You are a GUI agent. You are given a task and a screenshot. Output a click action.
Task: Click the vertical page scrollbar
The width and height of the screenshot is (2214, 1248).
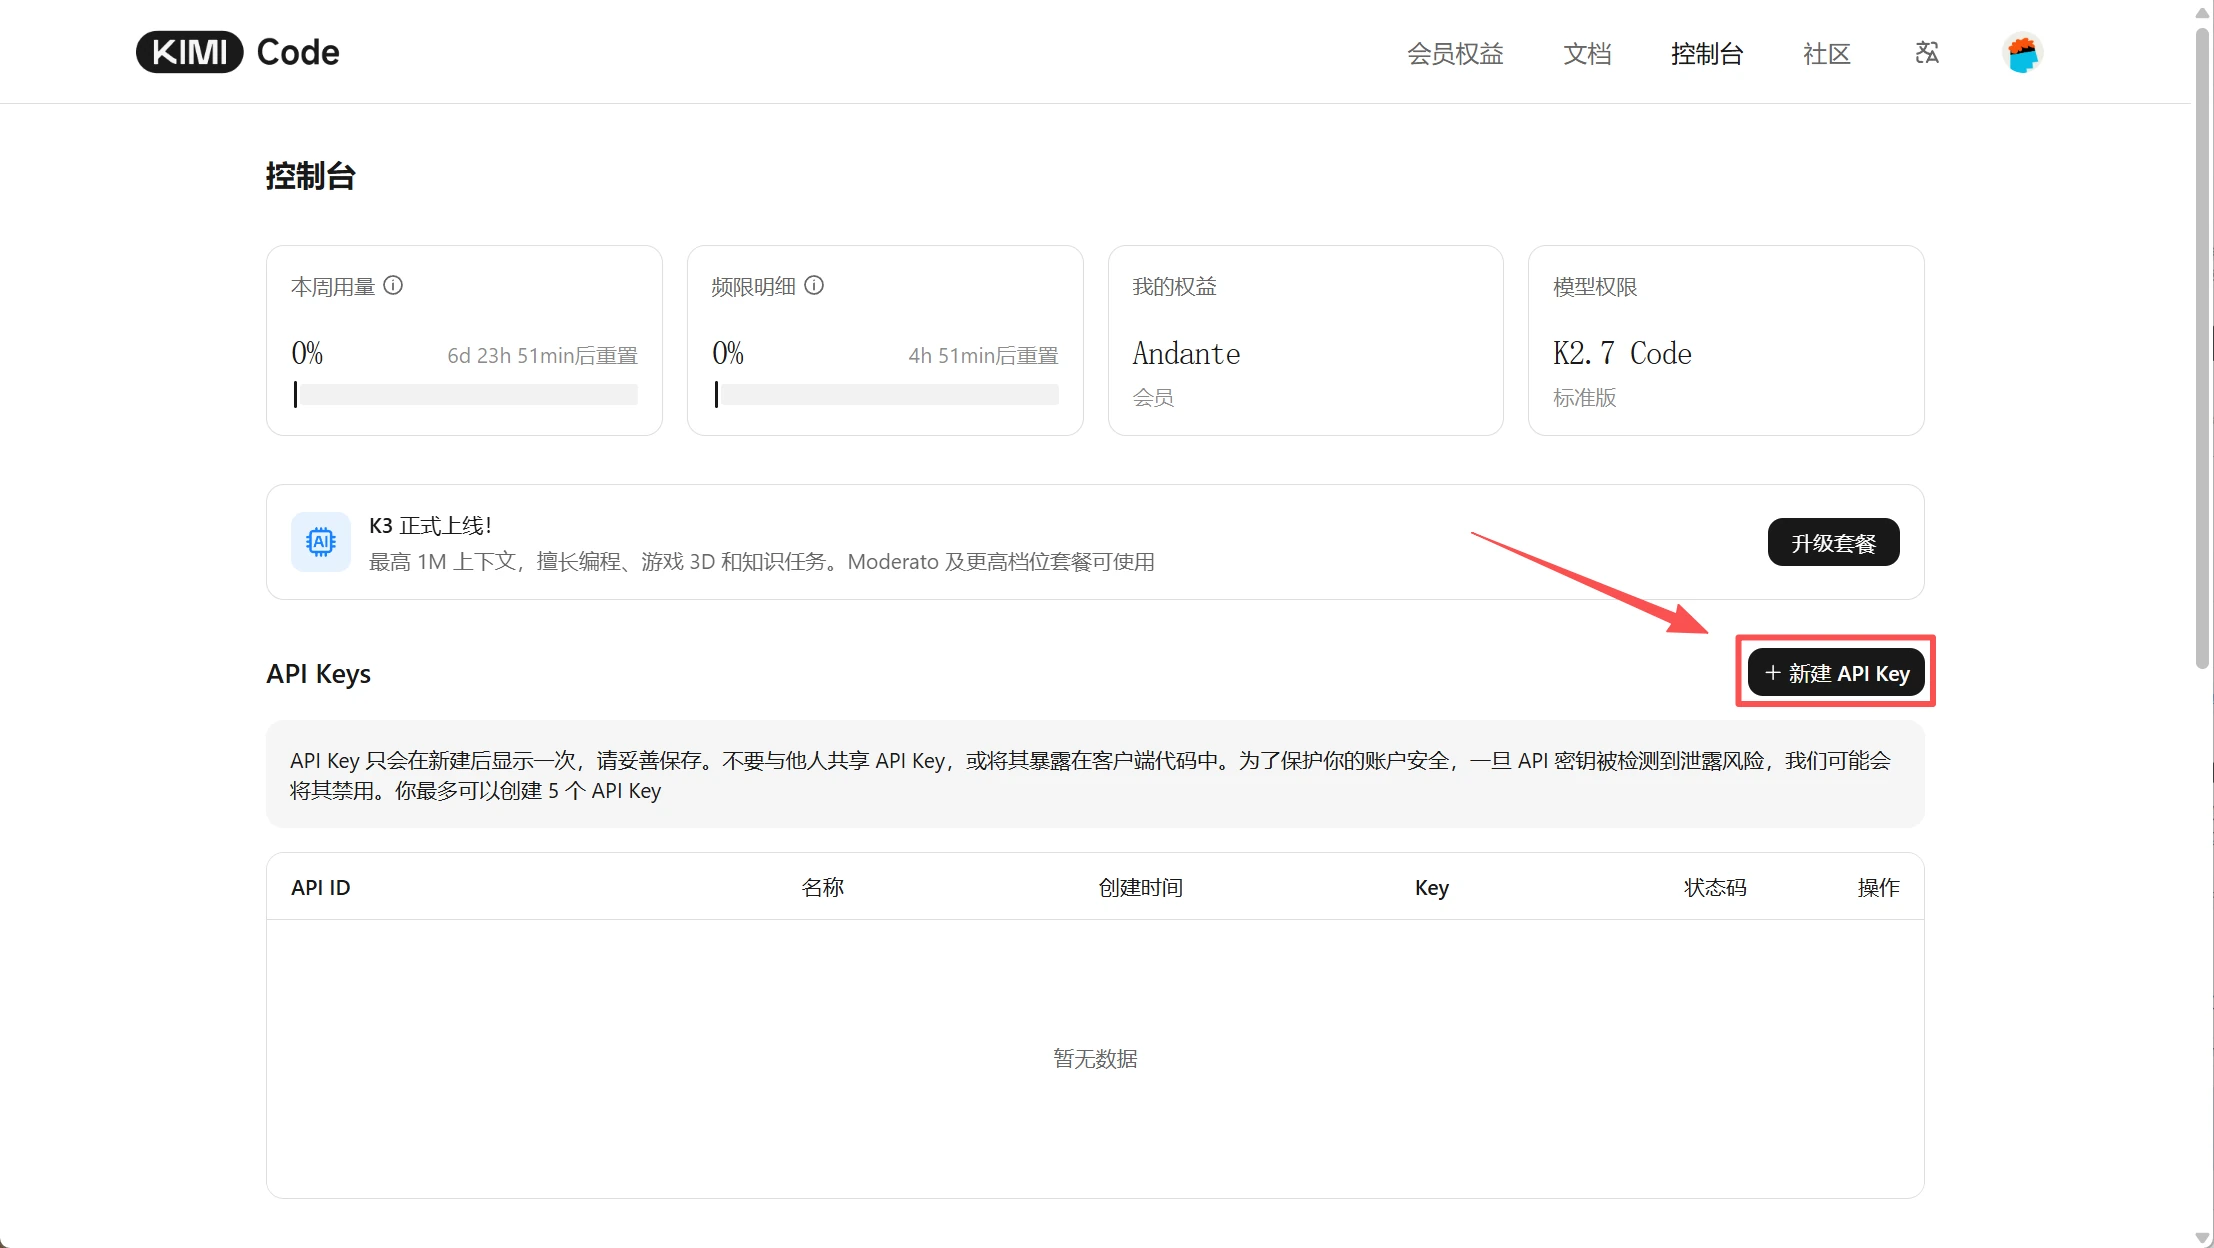click(x=2202, y=347)
